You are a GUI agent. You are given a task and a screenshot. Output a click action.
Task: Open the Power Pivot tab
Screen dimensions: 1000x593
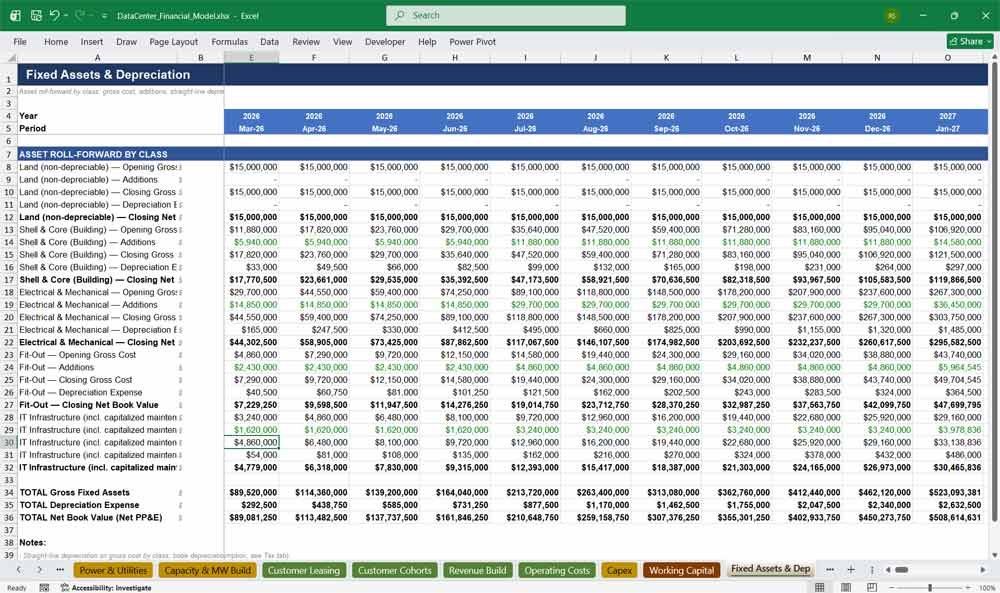[473, 41]
